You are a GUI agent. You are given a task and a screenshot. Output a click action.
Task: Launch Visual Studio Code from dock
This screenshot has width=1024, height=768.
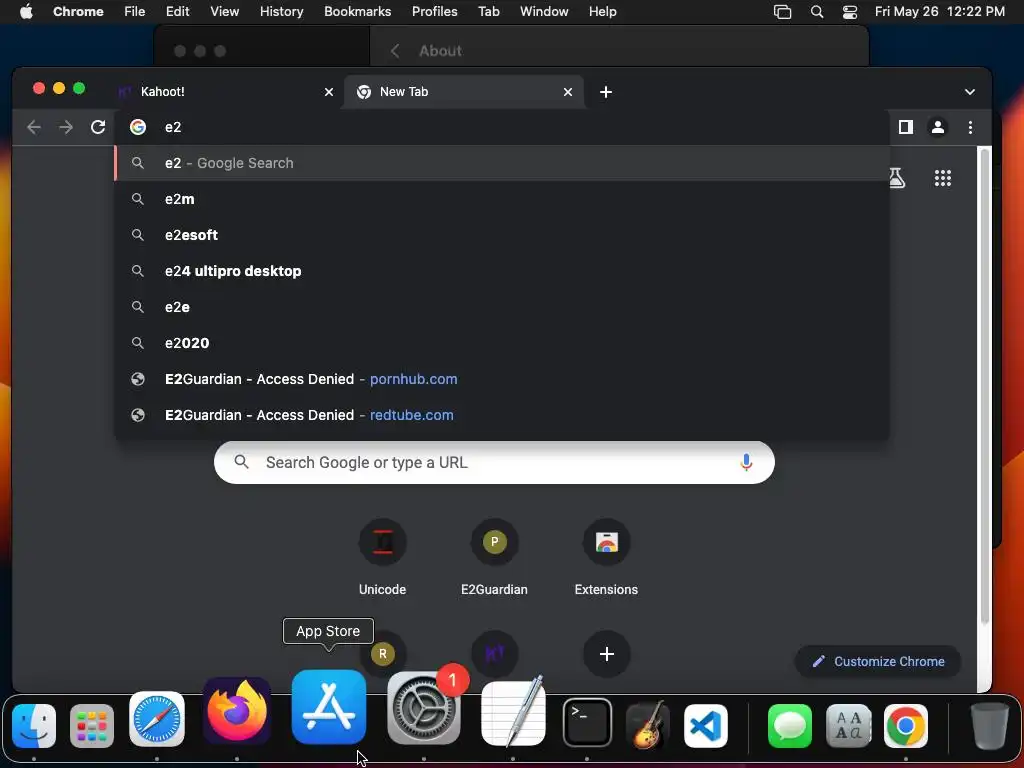(x=706, y=726)
